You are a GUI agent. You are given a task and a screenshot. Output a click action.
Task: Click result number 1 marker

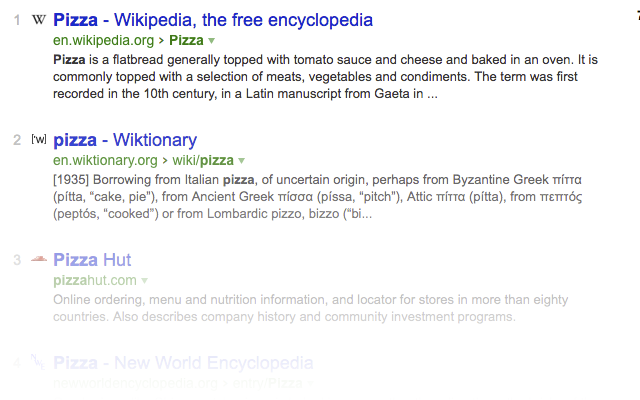(x=17, y=20)
